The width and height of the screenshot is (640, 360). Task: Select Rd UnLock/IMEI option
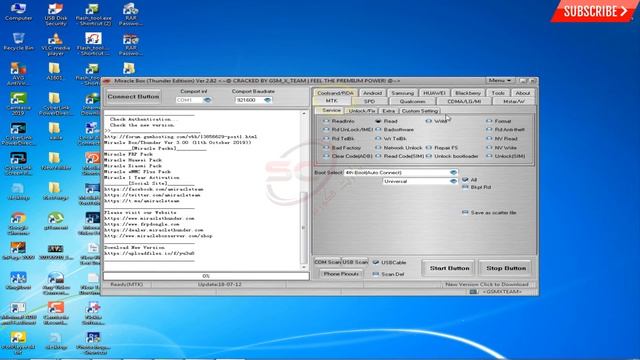348,130
